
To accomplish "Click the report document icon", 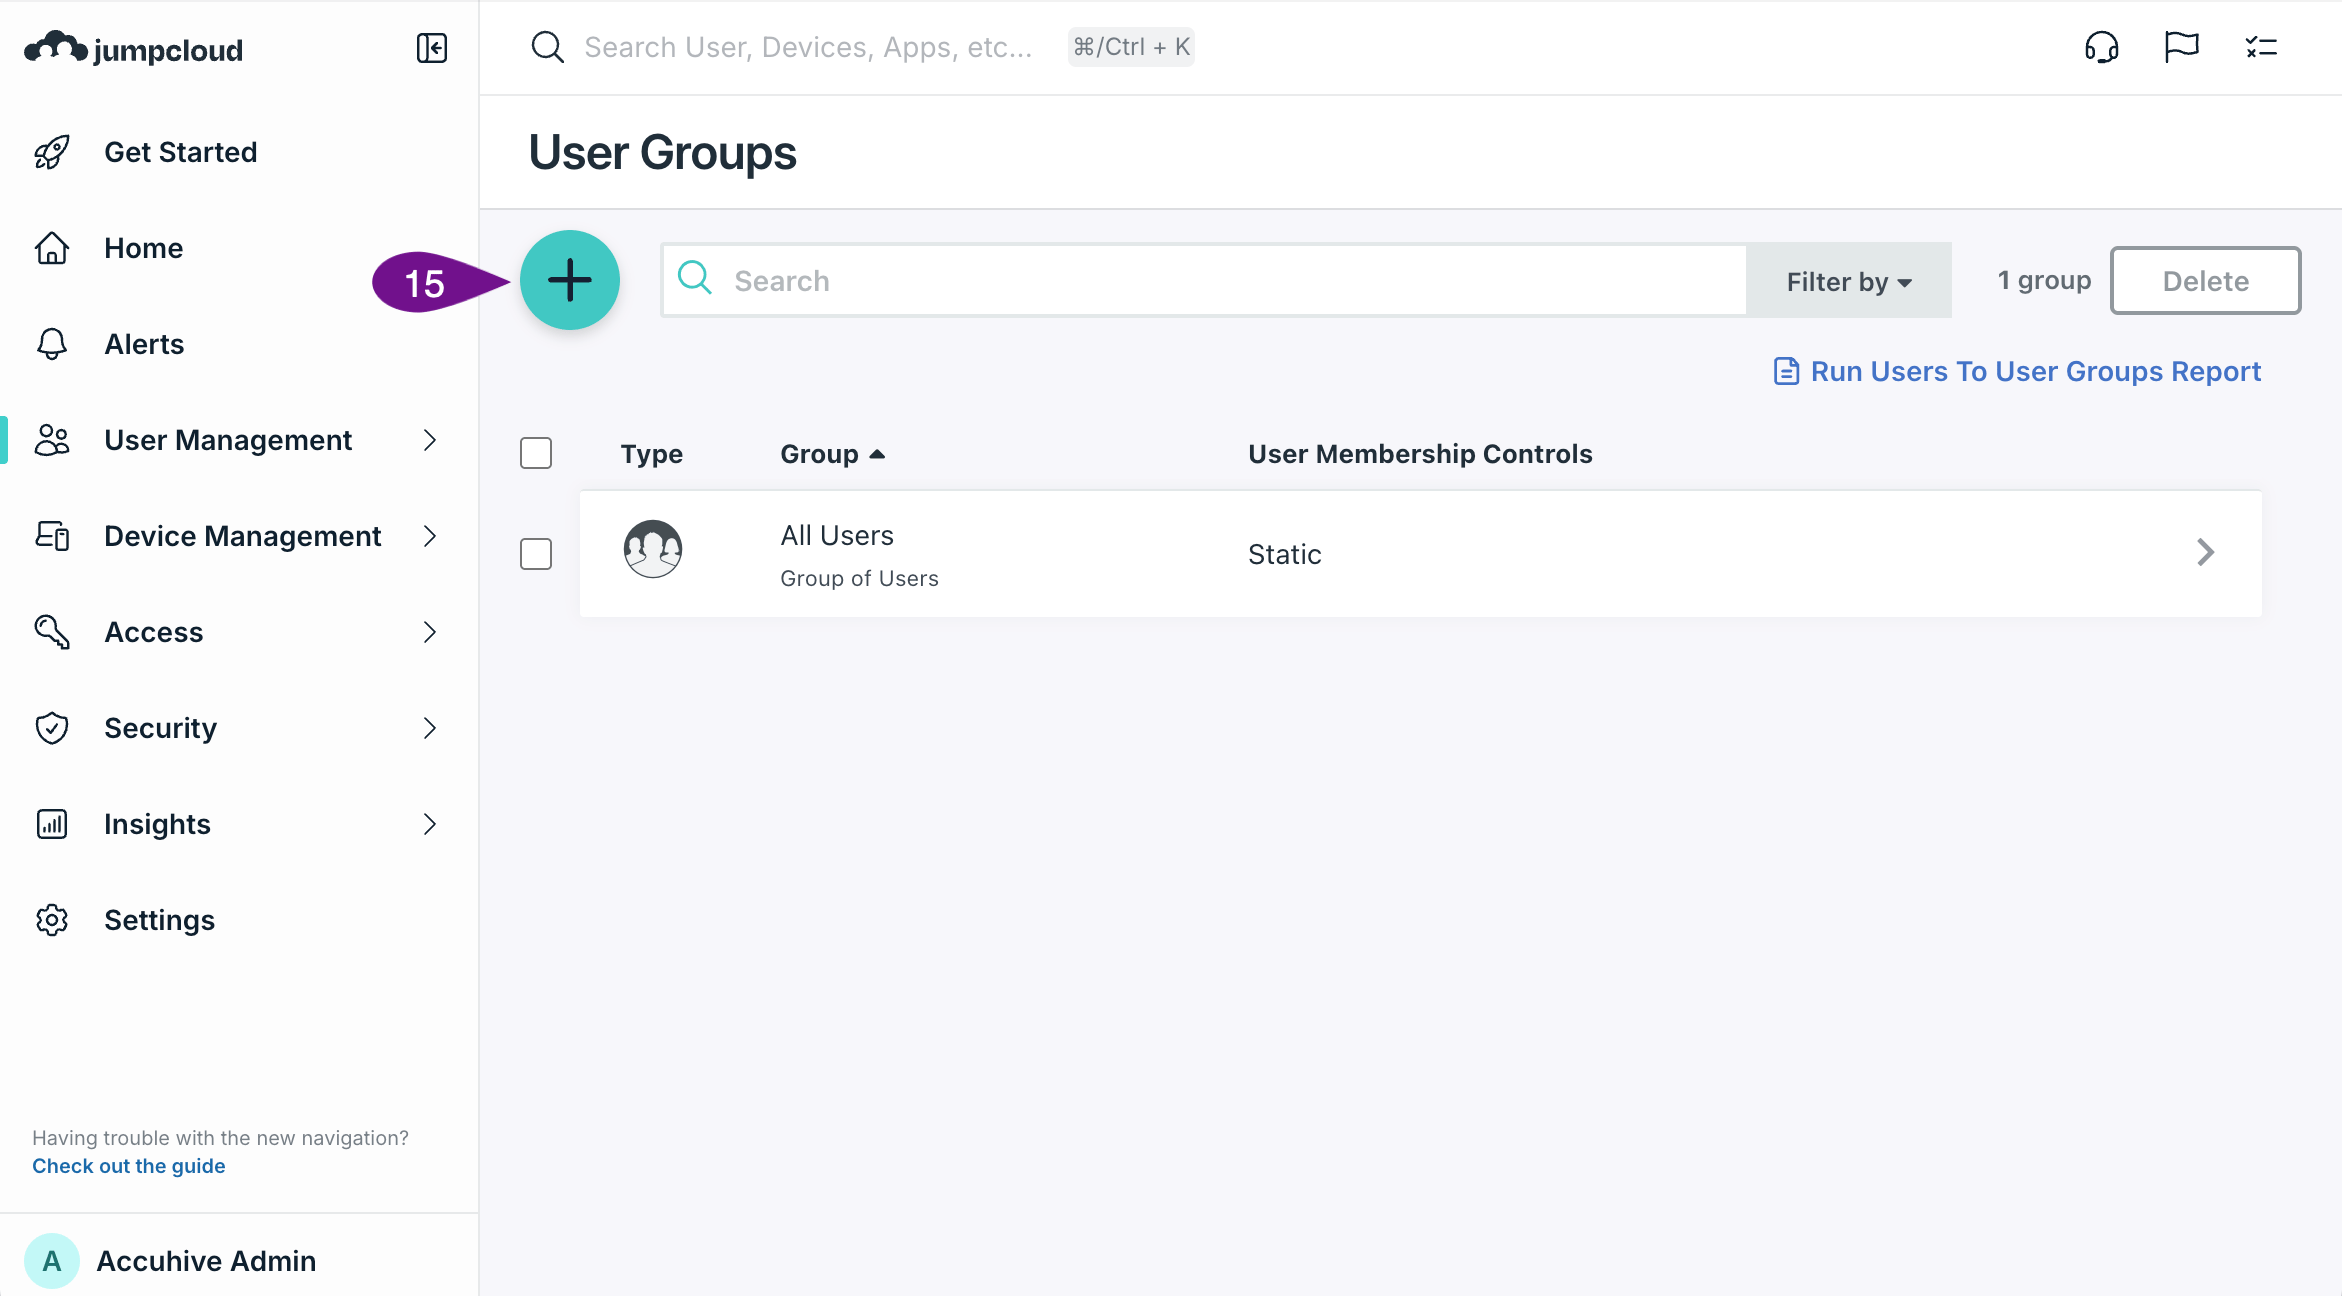I will 1786,371.
